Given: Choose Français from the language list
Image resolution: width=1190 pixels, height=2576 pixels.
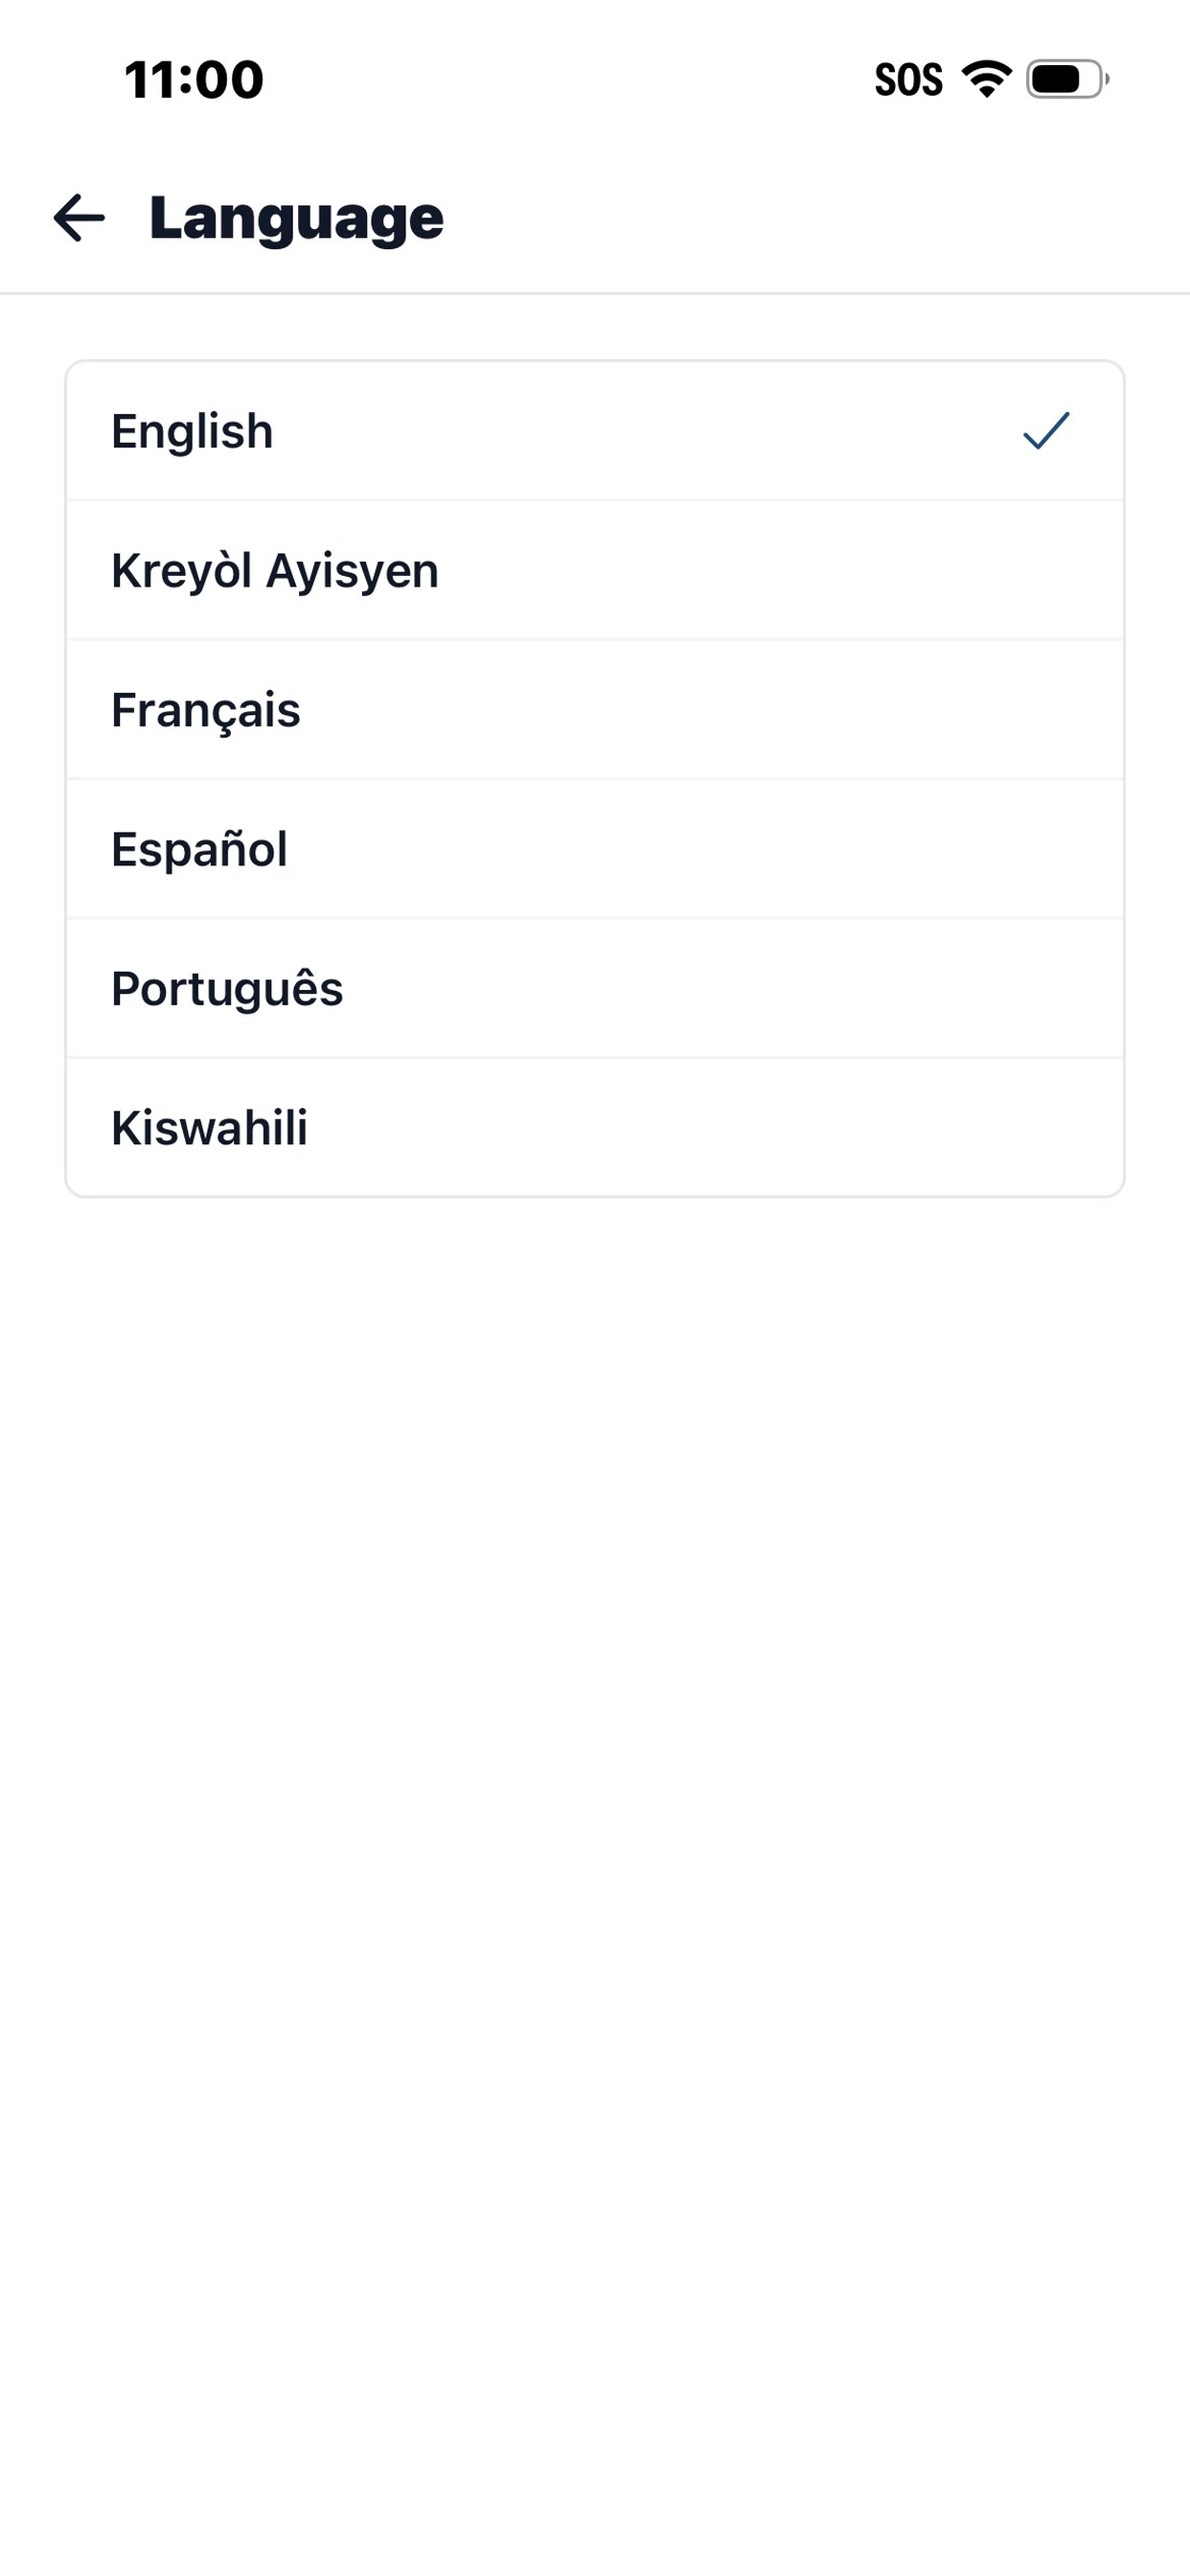Looking at the screenshot, I should pyautogui.click(x=595, y=709).
